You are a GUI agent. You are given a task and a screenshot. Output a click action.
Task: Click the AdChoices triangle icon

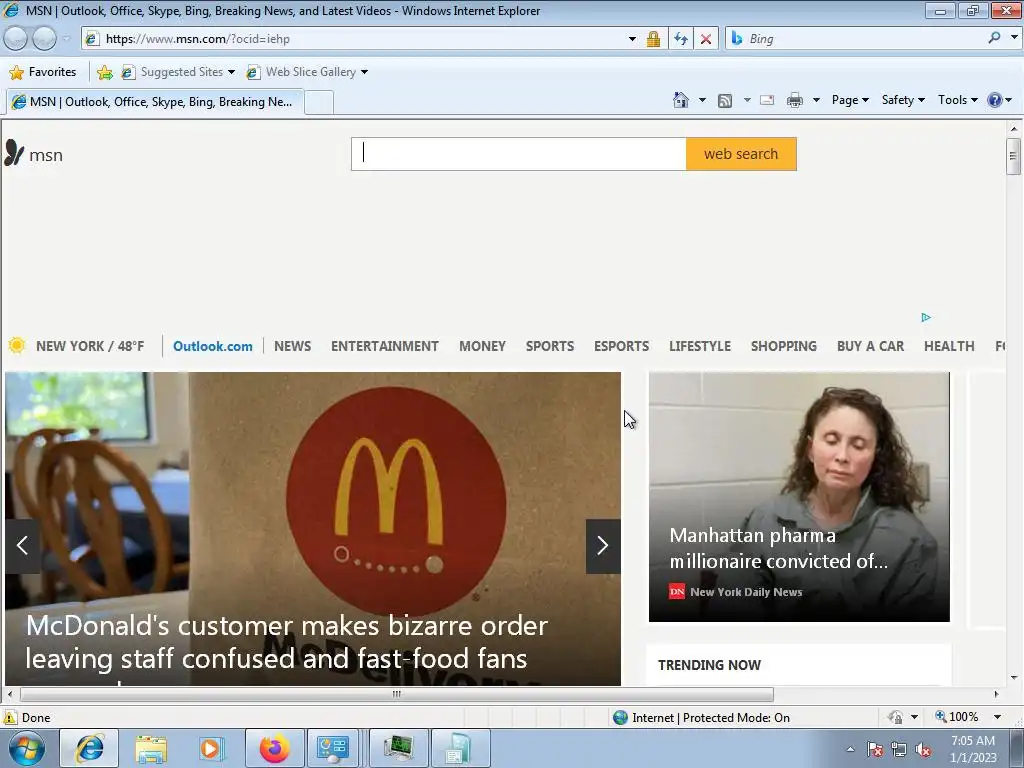tap(925, 317)
